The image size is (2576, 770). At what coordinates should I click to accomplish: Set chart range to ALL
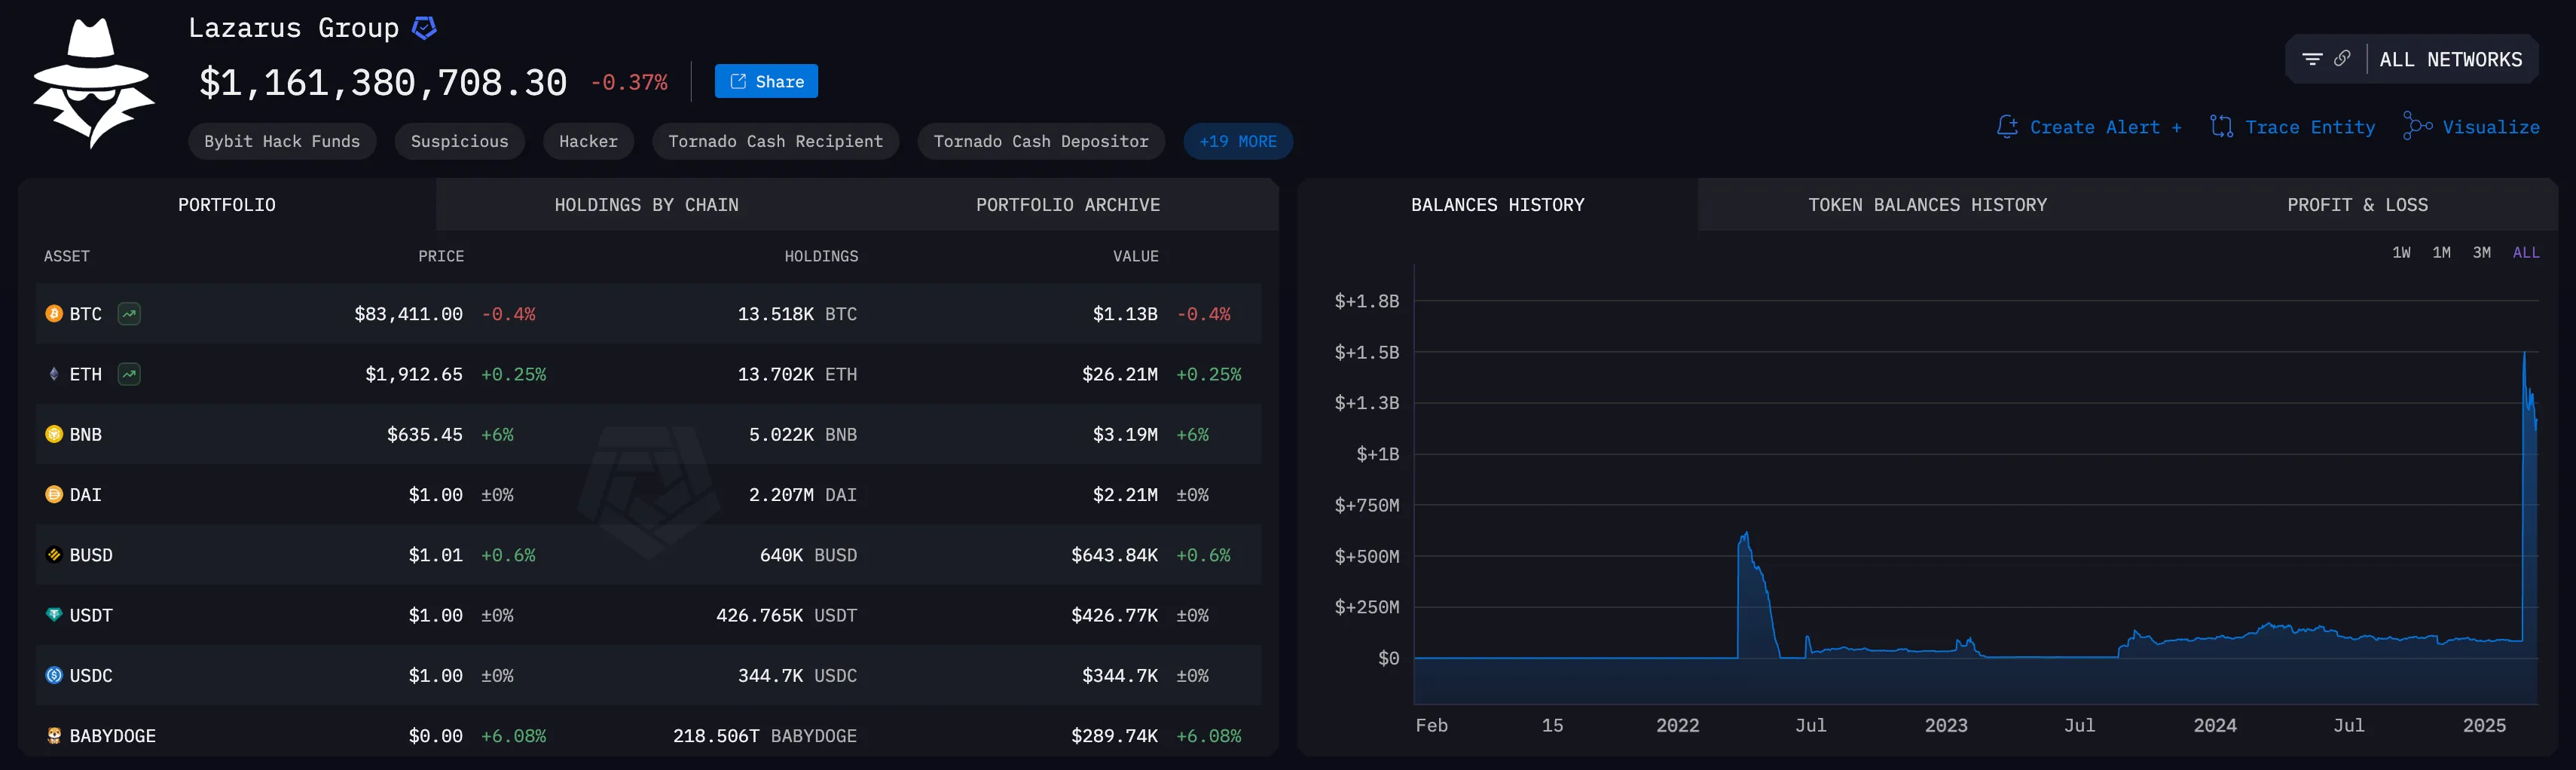pyautogui.click(x=2526, y=253)
